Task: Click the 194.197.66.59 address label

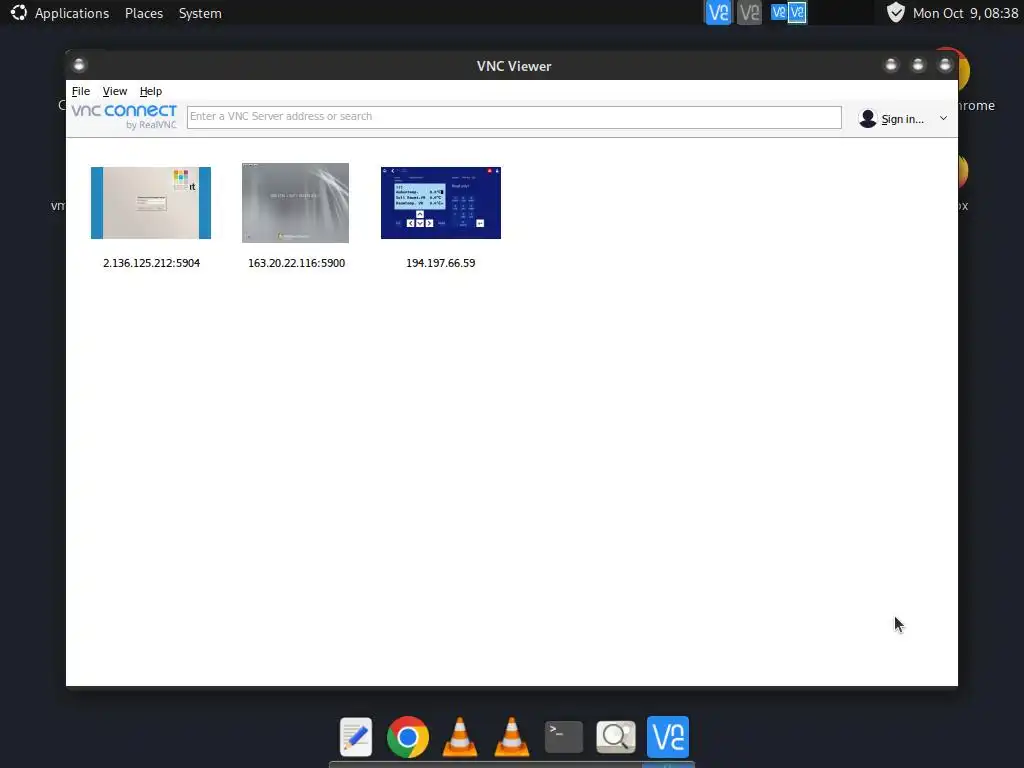Action: click(x=441, y=263)
